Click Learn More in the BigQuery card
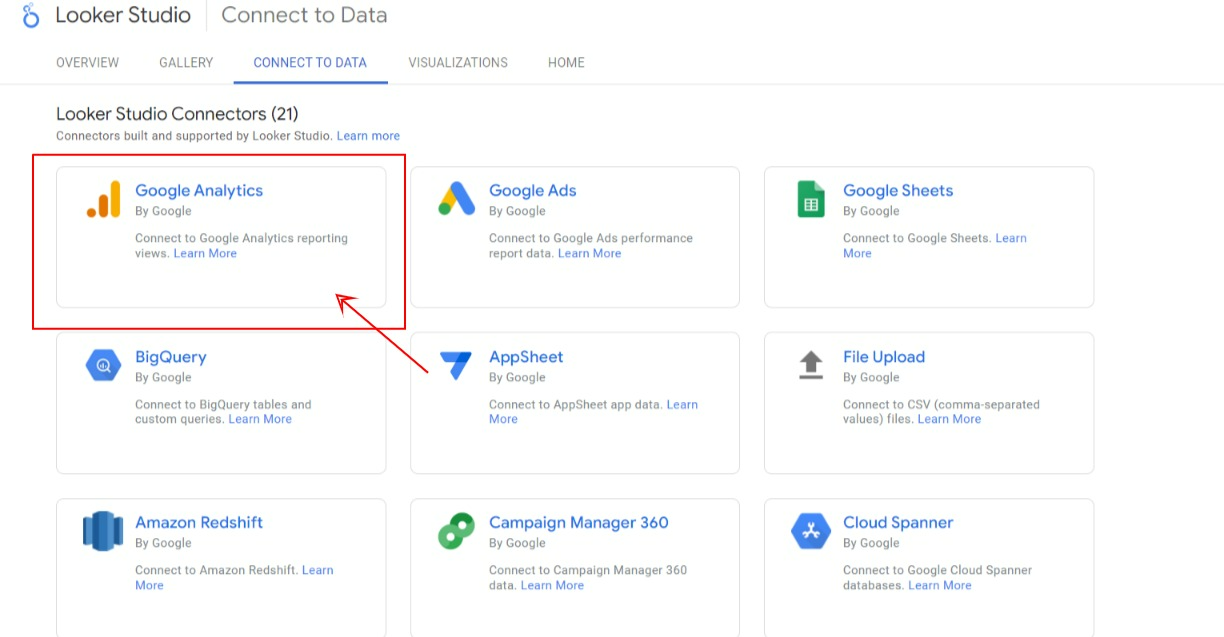 (260, 419)
